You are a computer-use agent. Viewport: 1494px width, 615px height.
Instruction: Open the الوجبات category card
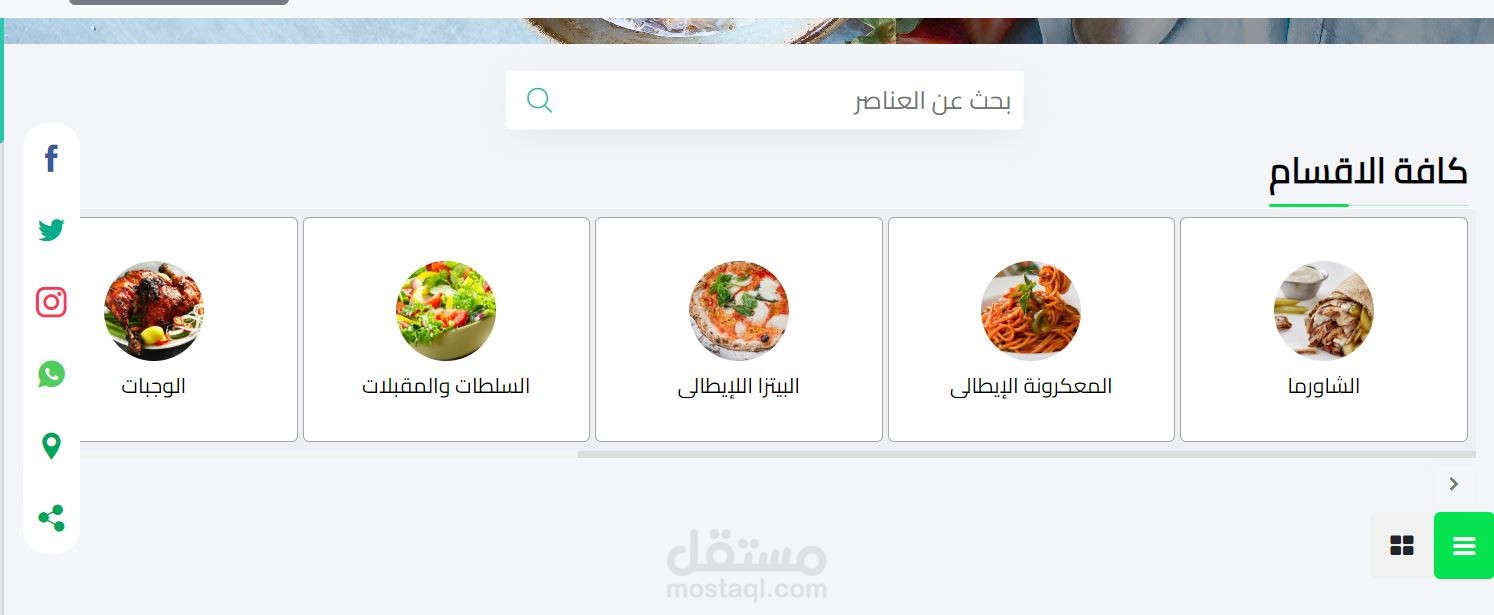click(x=185, y=329)
